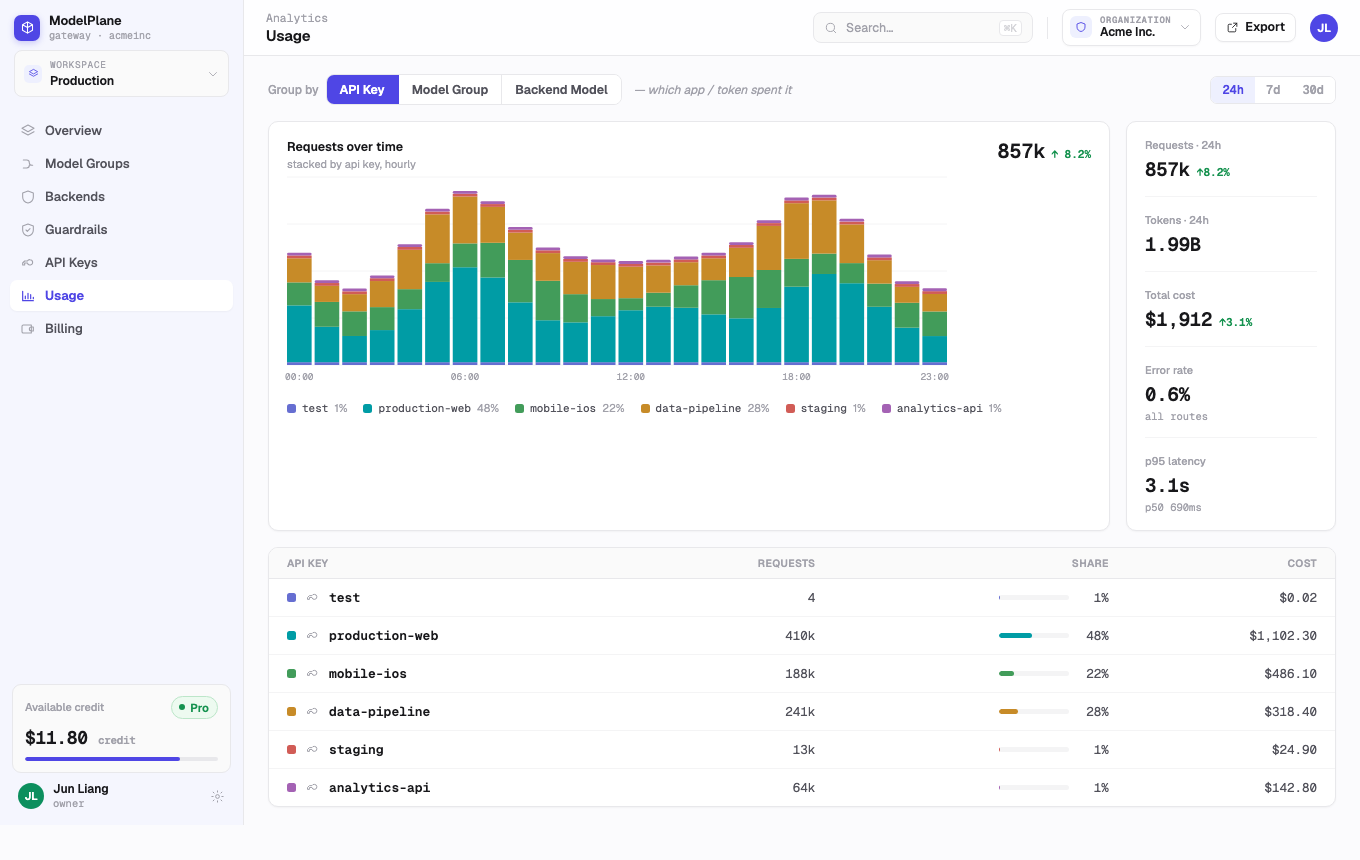Click the organization shield icon
1360x860 pixels.
click(1080, 27)
